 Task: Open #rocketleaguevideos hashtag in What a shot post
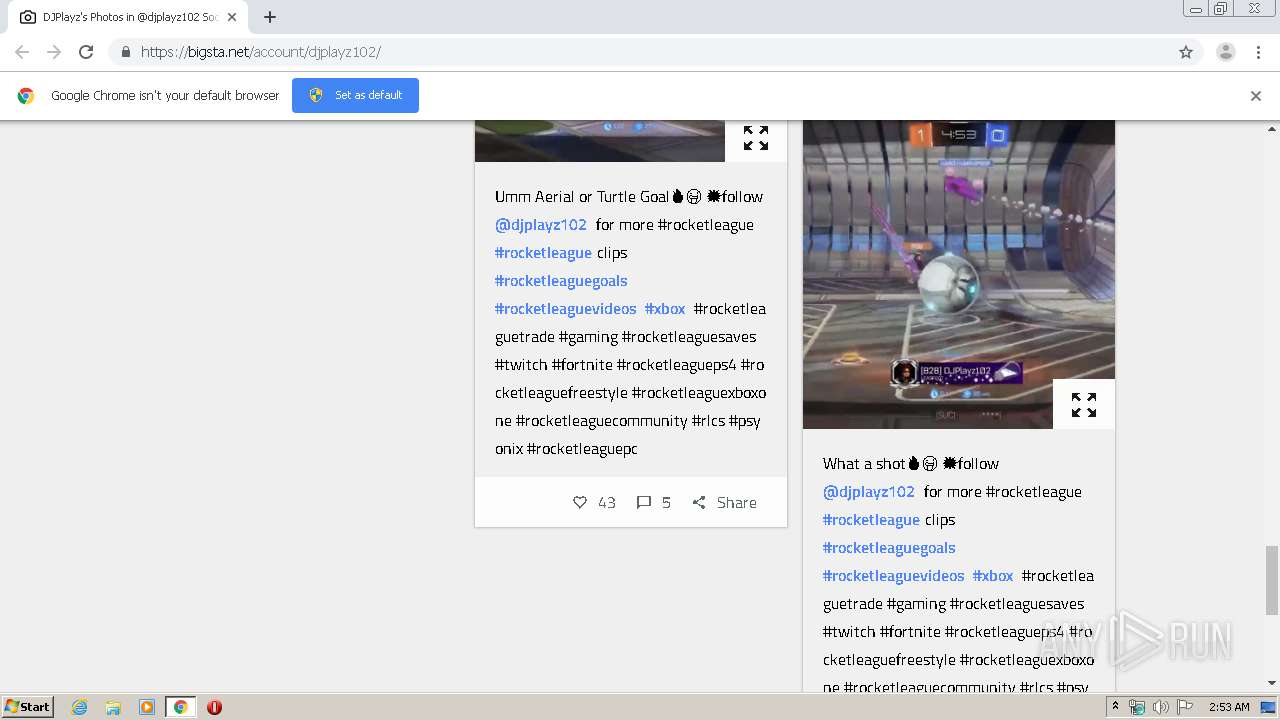(893, 575)
